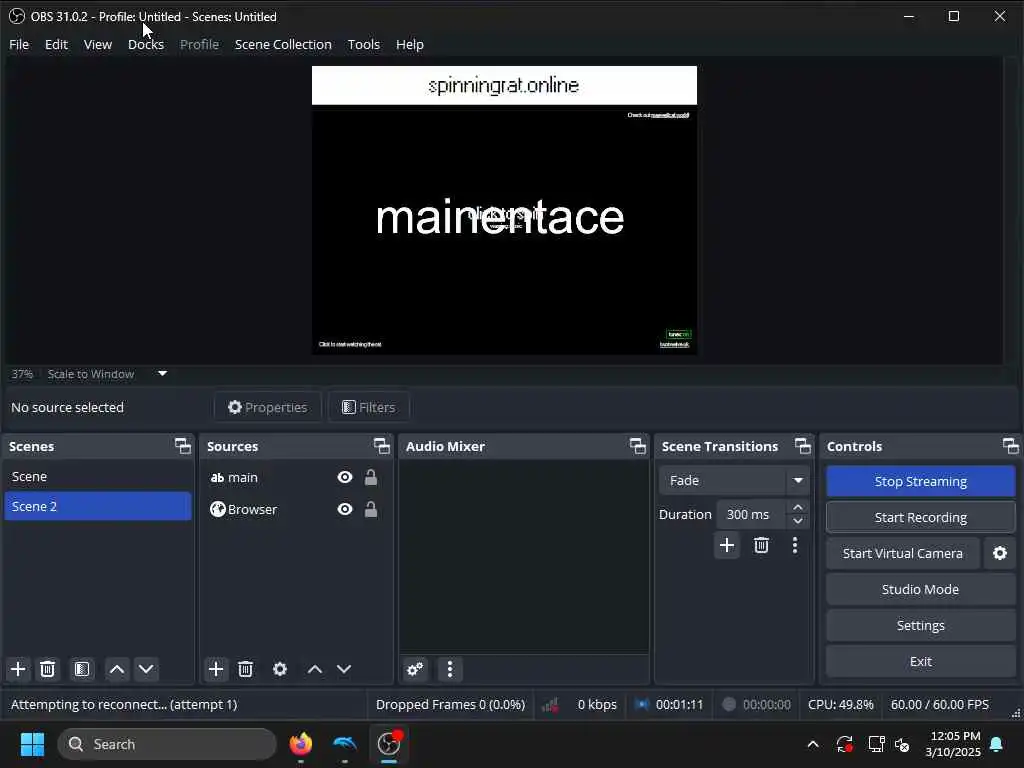Show hidden system tray icons chevron

pos(813,744)
